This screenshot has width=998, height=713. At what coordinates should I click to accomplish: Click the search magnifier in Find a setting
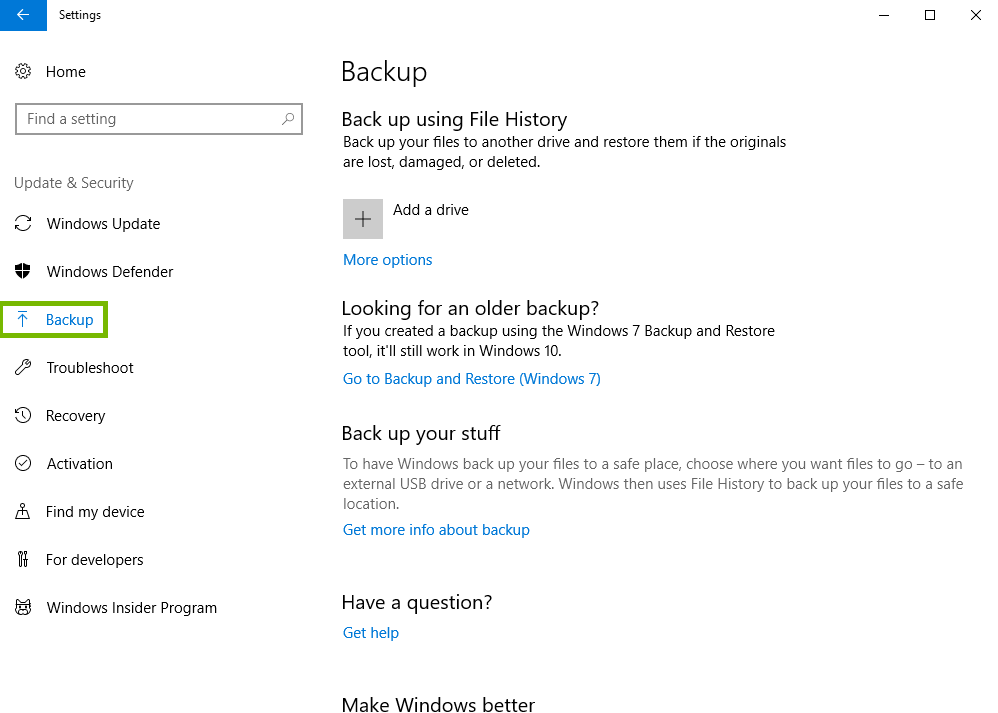pyautogui.click(x=288, y=118)
